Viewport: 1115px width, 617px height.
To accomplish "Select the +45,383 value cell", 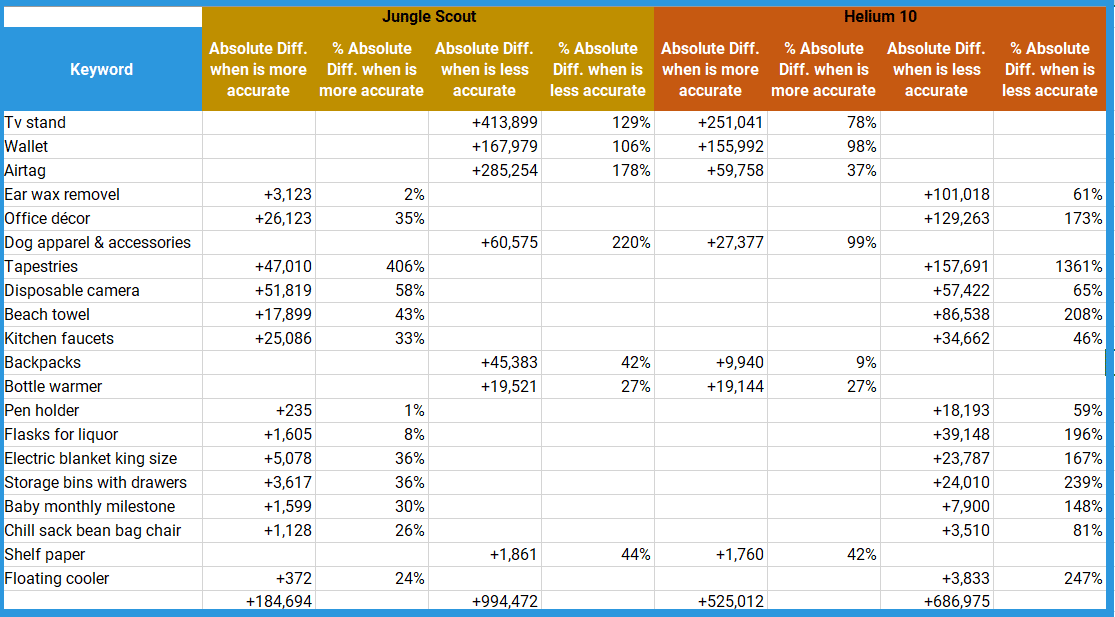I will [485, 363].
